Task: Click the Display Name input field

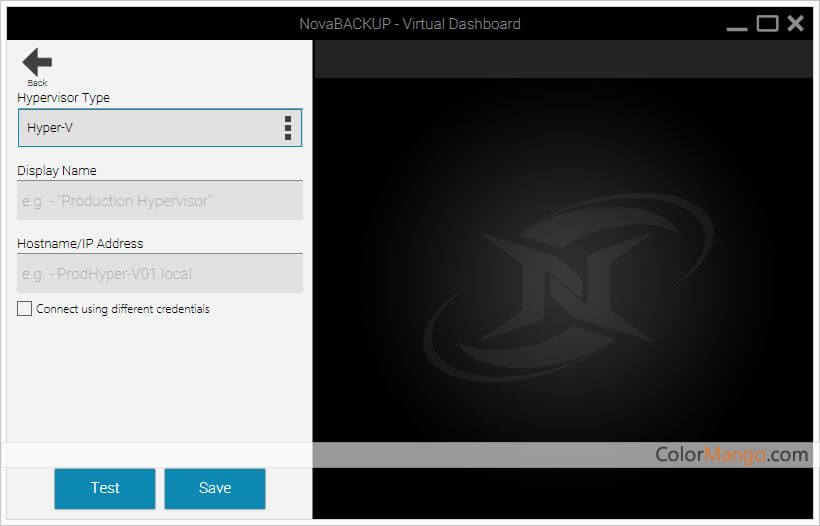Action: (x=160, y=201)
